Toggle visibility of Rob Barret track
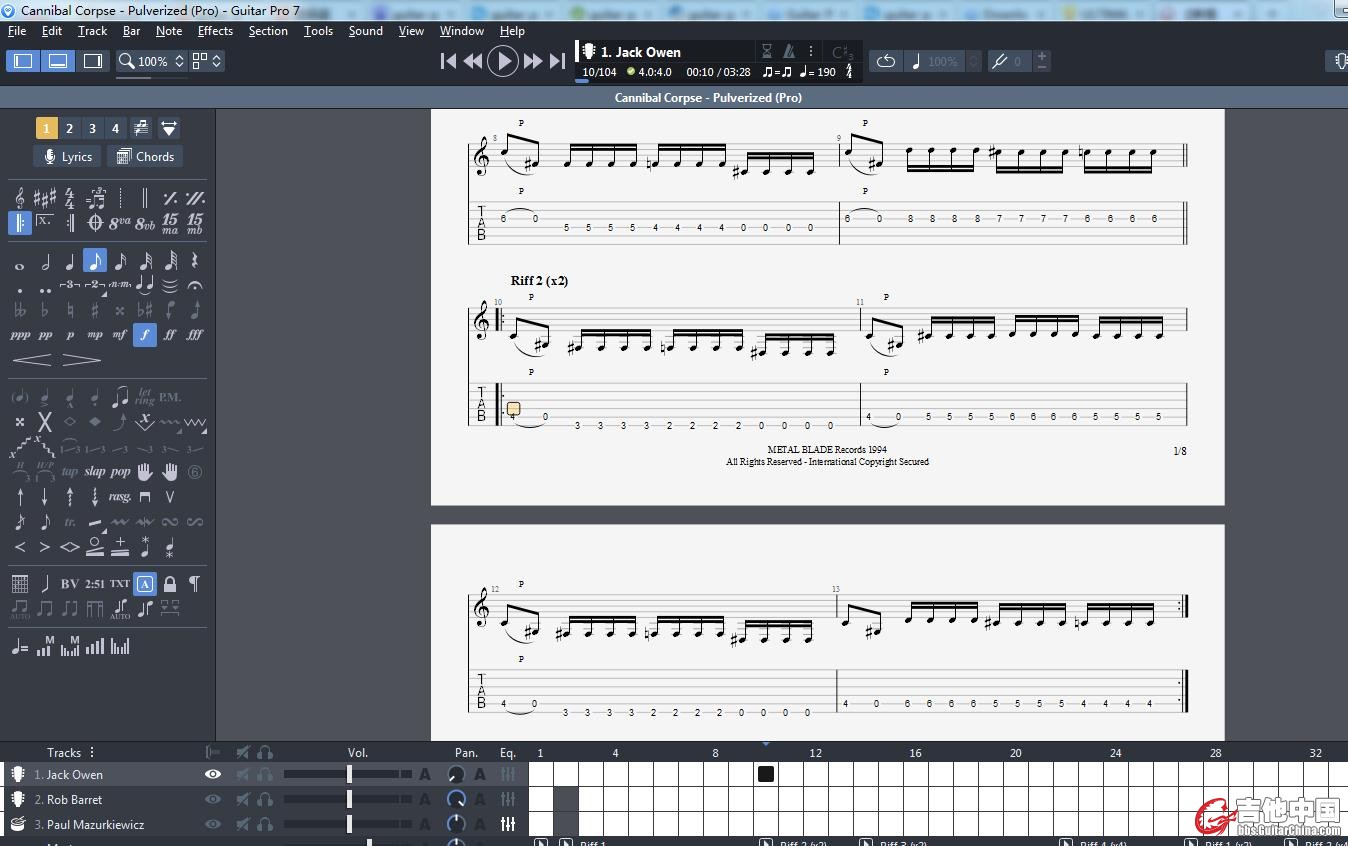 (213, 800)
